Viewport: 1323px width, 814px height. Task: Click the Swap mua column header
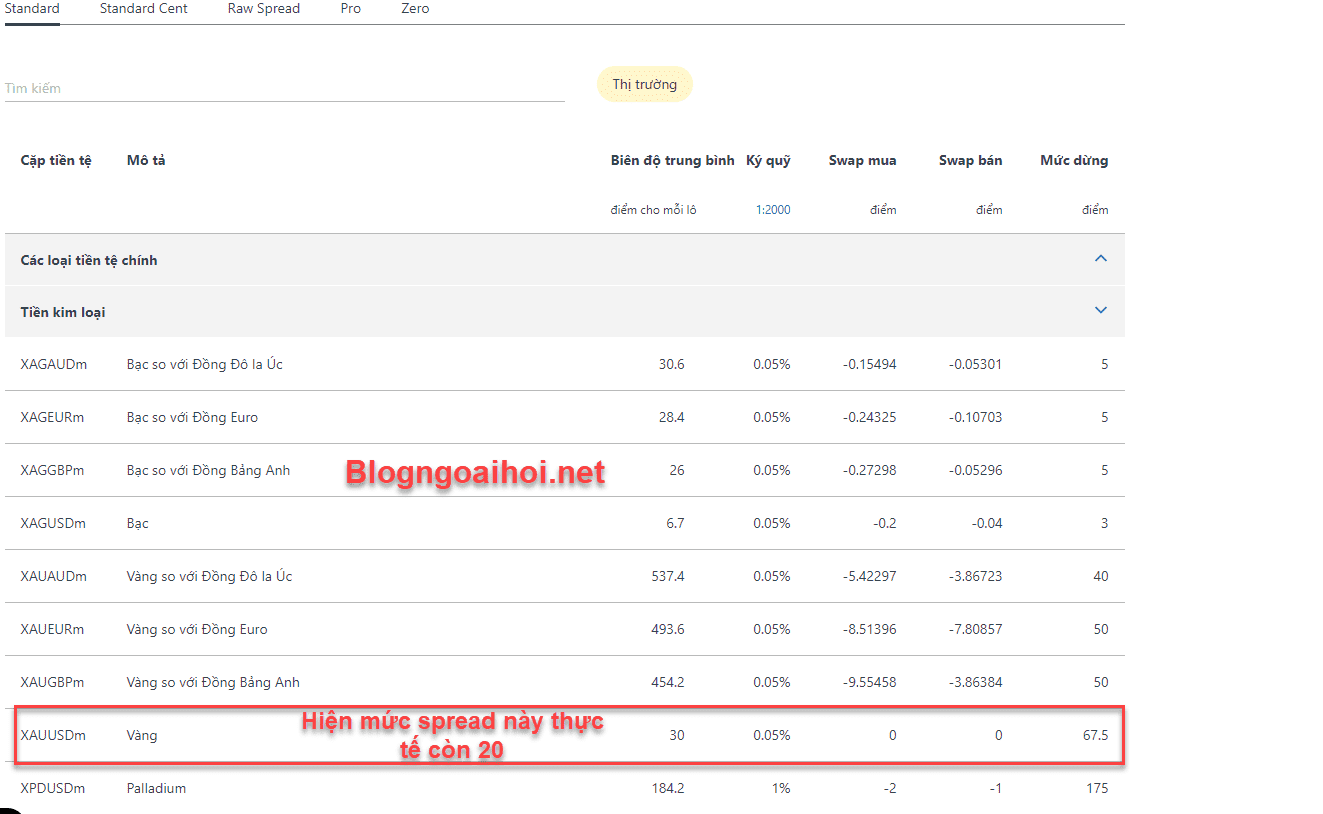coord(862,160)
